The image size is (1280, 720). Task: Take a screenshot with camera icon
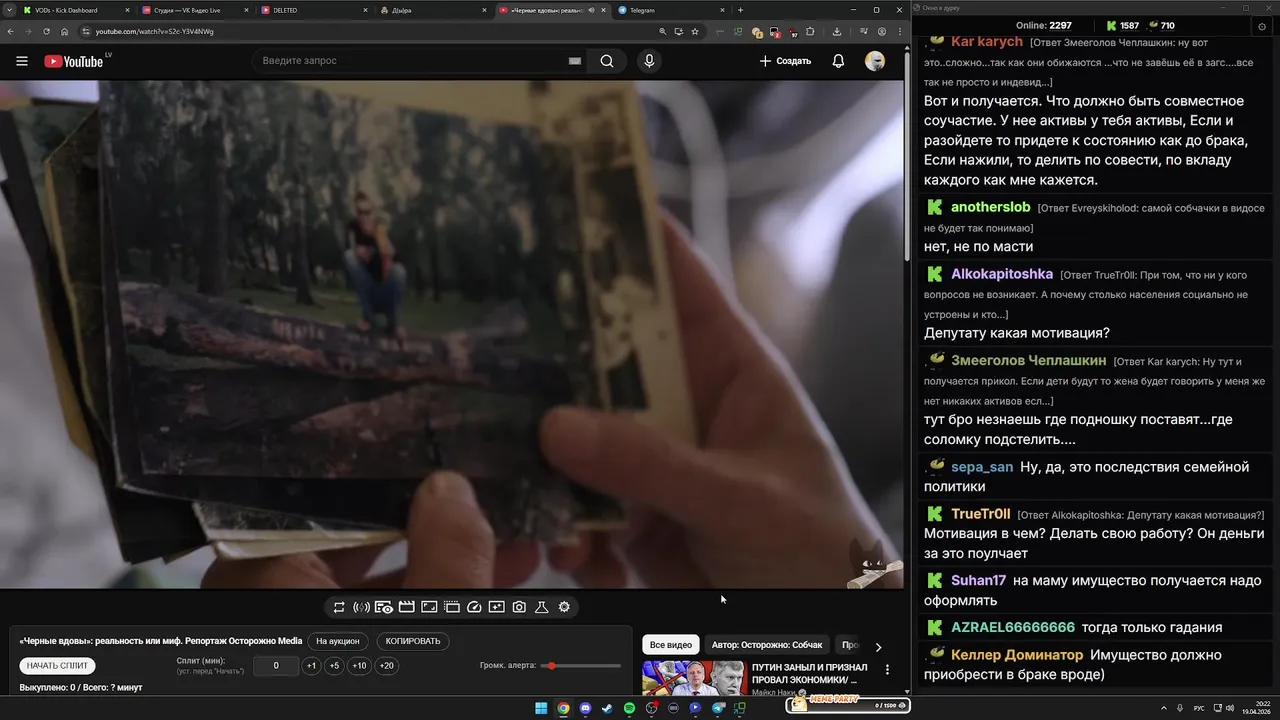[x=519, y=607]
